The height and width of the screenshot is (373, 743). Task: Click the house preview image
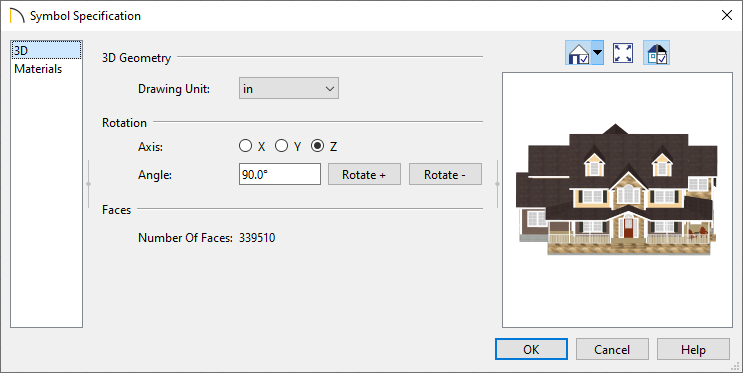click(x=617, y=190)
